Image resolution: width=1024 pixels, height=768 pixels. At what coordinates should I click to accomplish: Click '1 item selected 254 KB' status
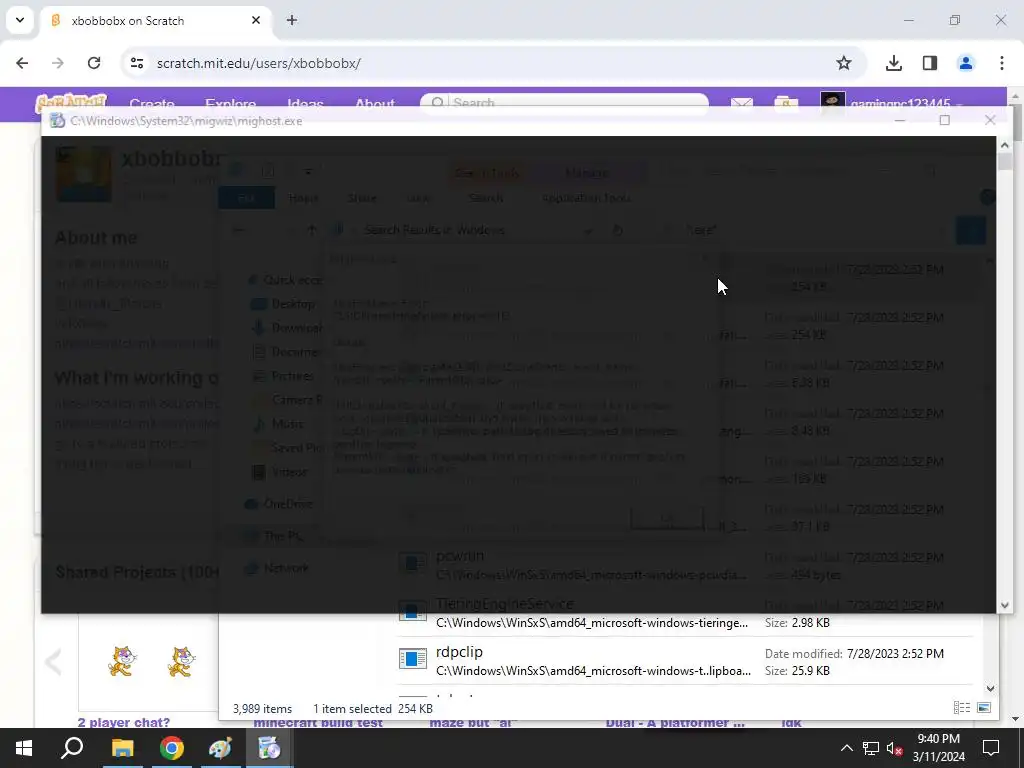pyautogui.click(x=373, y=709)
